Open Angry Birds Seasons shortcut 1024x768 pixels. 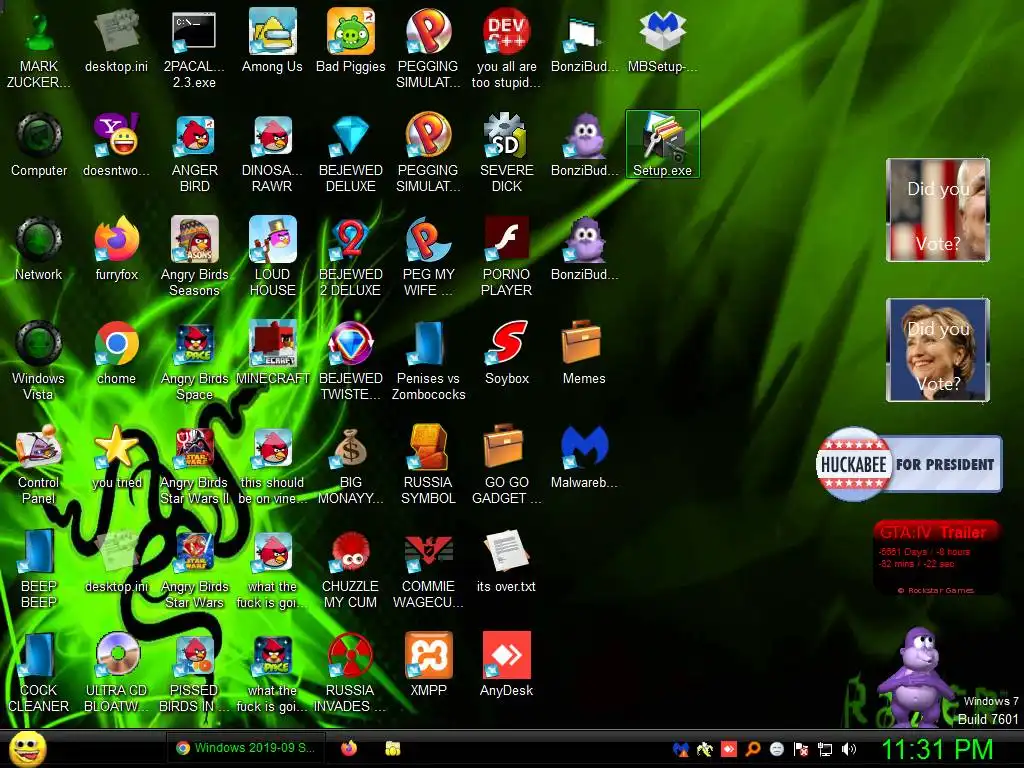(x=194, y=256)
